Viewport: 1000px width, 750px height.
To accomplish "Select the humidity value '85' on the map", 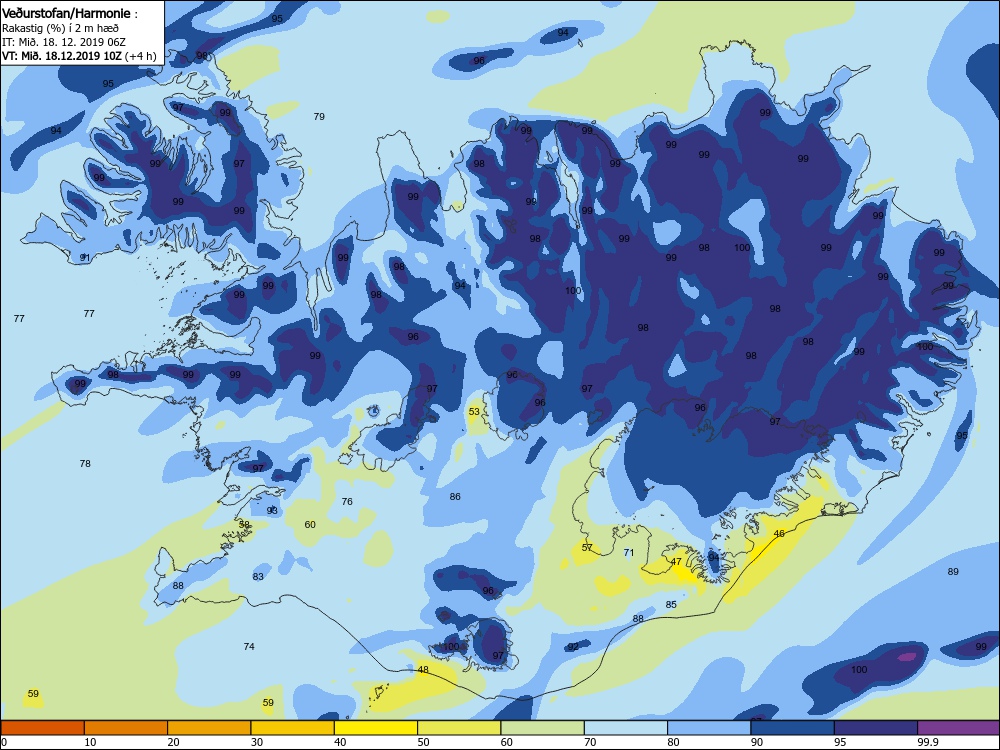I will coord(671,605).
